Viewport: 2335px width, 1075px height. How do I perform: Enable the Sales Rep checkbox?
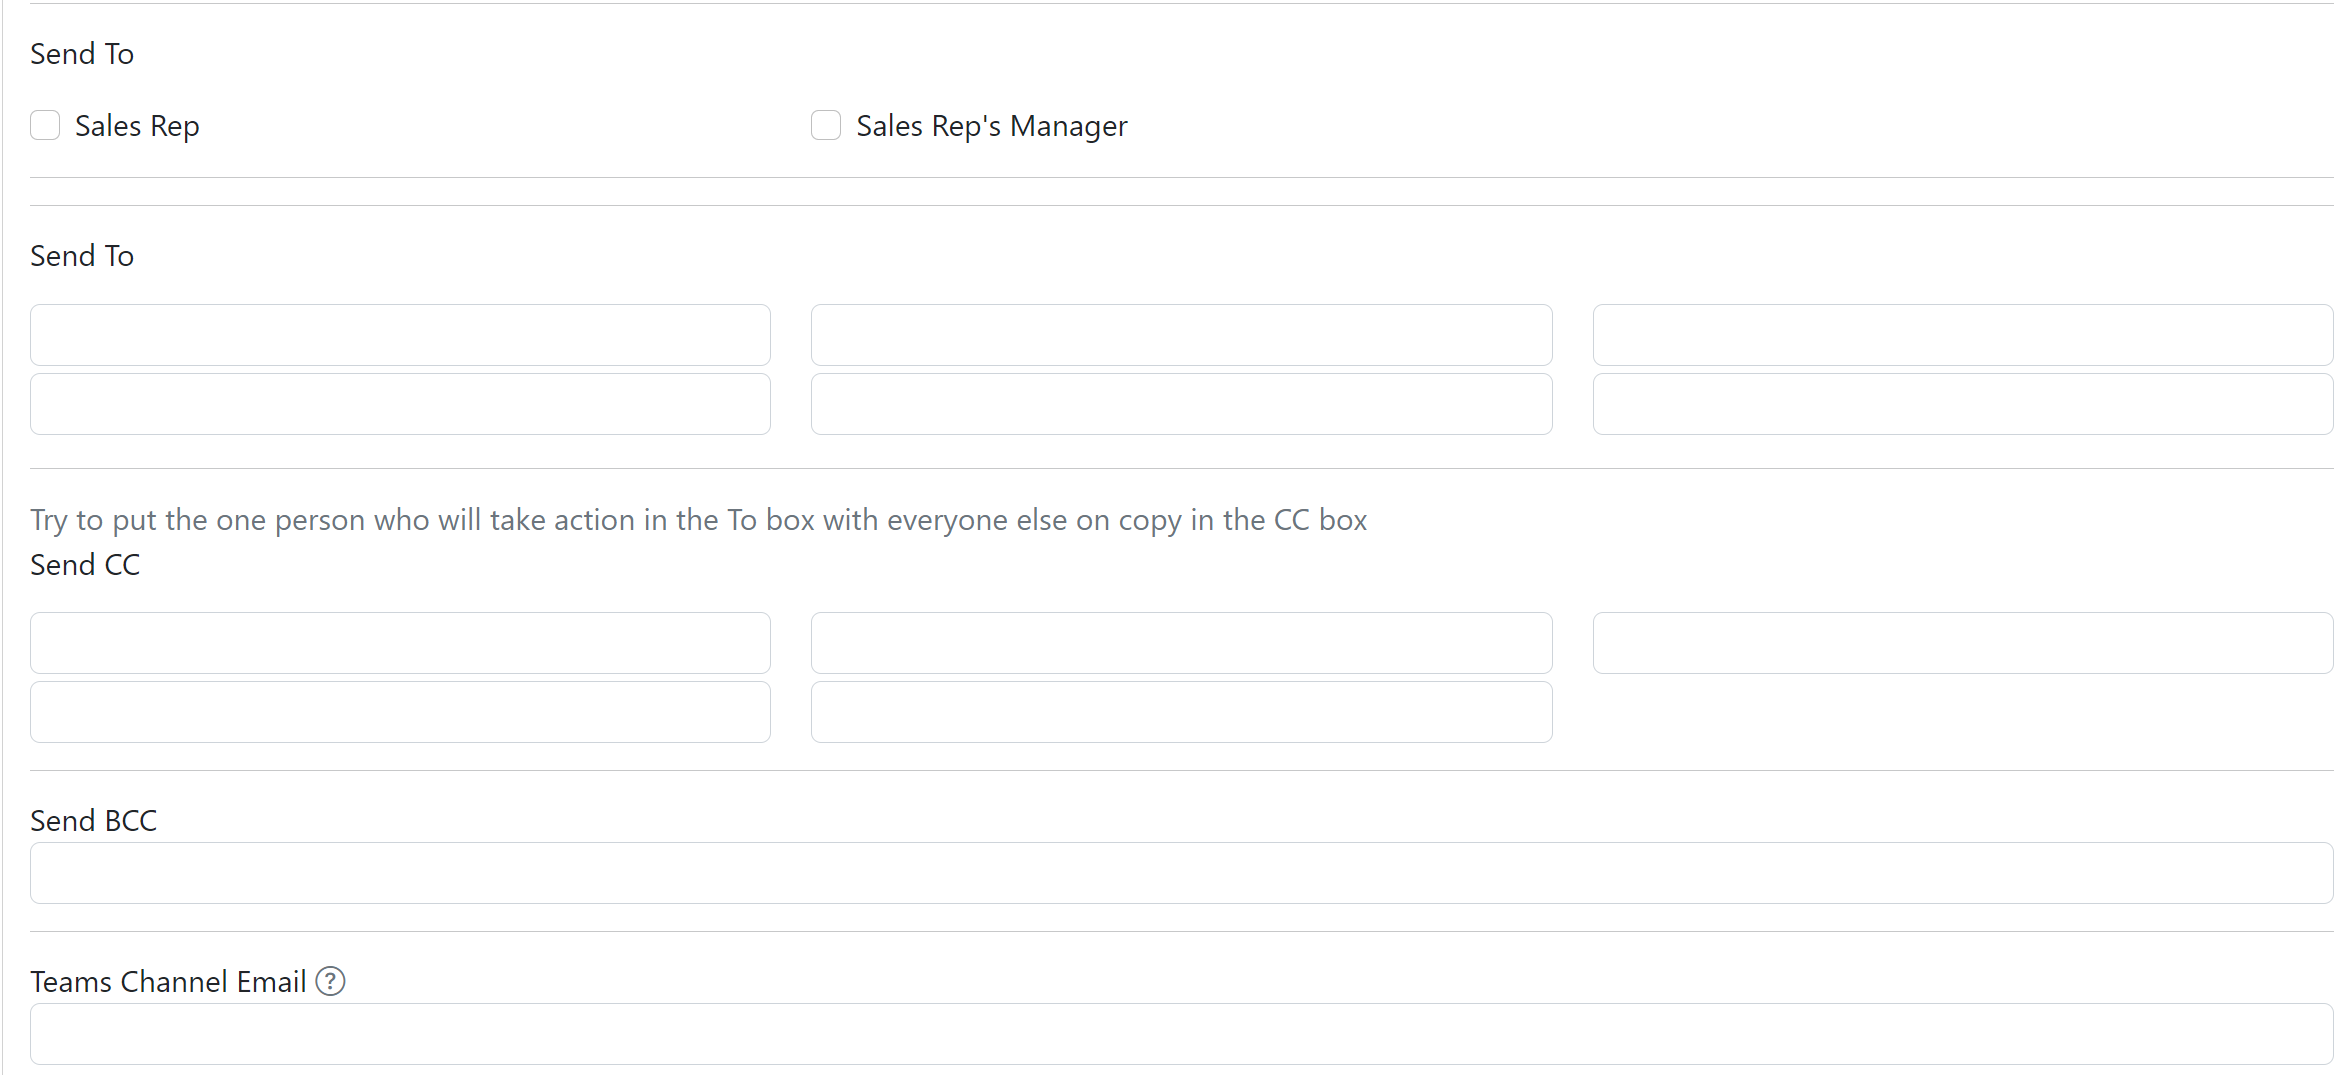coord(45,125)
